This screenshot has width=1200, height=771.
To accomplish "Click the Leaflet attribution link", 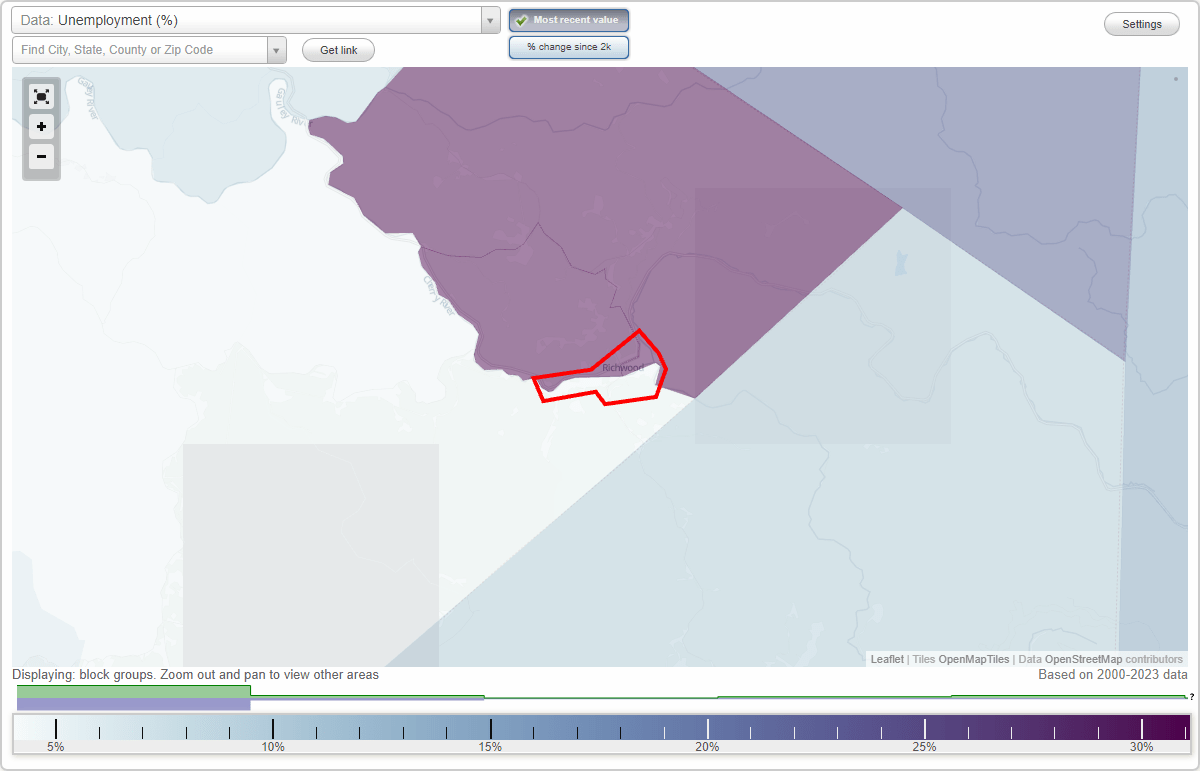I will pyautogui.click(x=886, y=659).
